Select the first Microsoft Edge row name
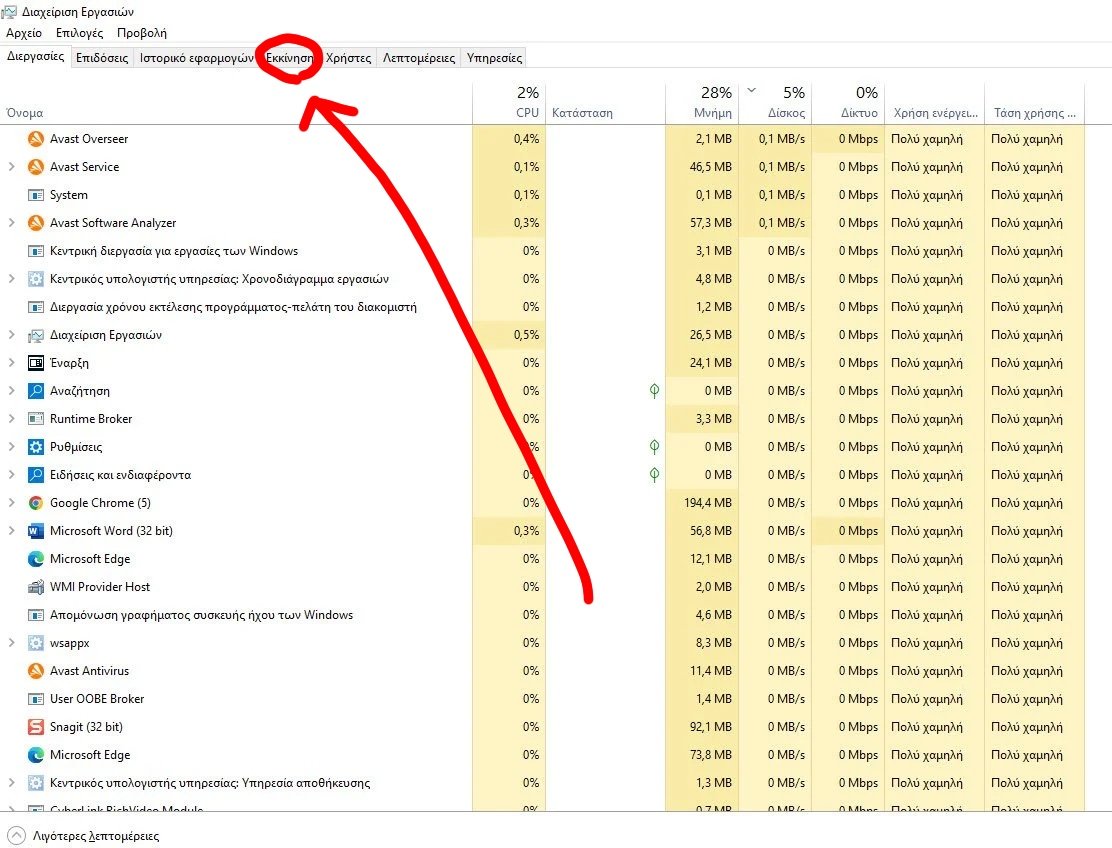The height and width of the screenshot is (848, 1112). pyautogui.click(x=90, y=559)
